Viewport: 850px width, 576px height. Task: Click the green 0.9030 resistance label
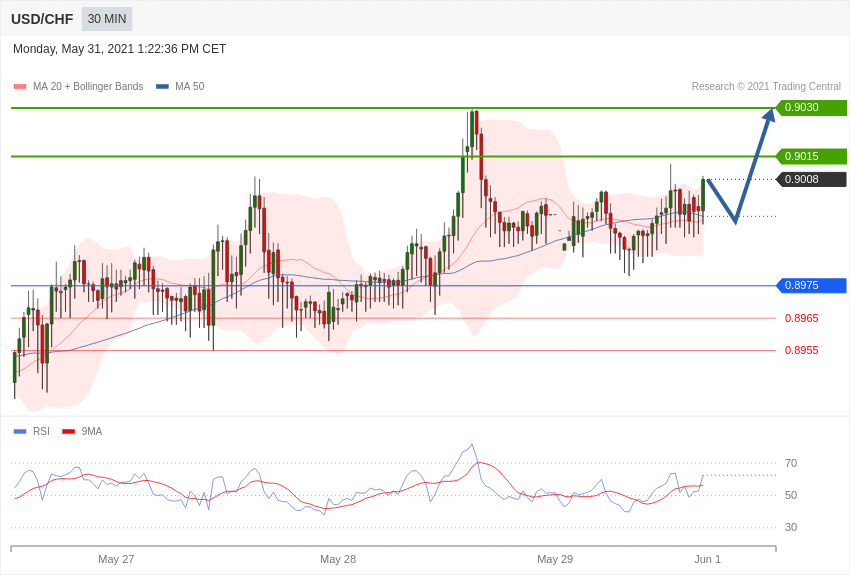pyautogui.click(x=812, y=107)
